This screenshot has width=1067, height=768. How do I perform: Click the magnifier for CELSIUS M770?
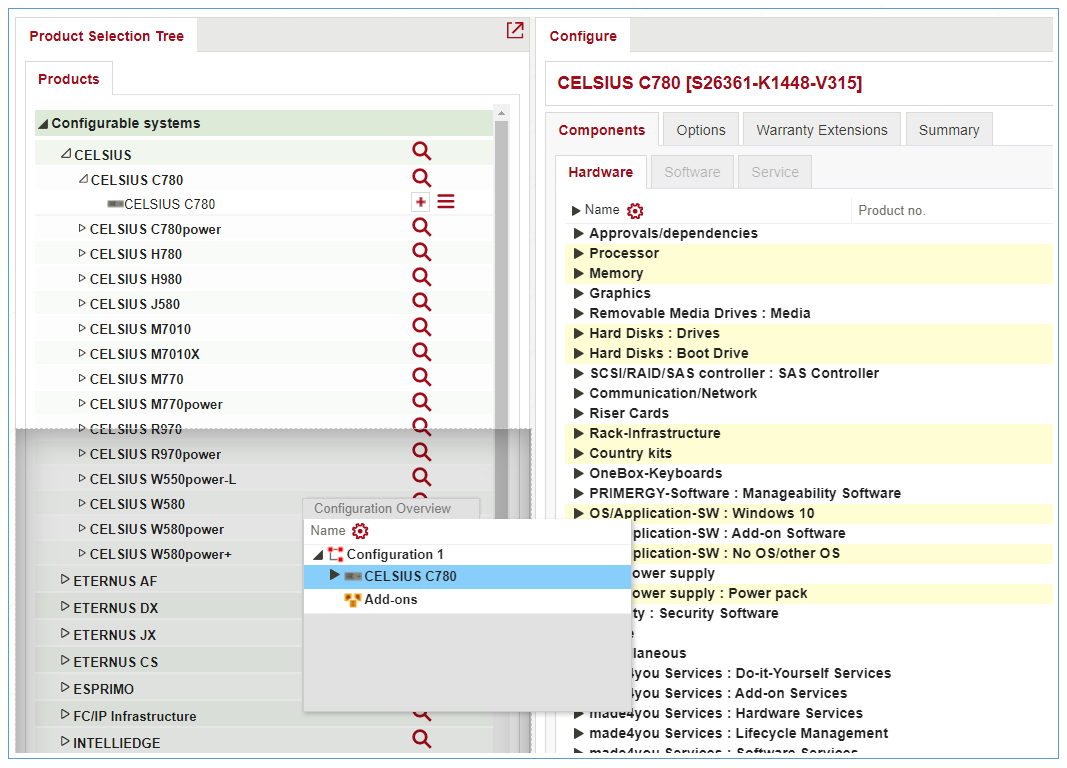coord(422,377)
